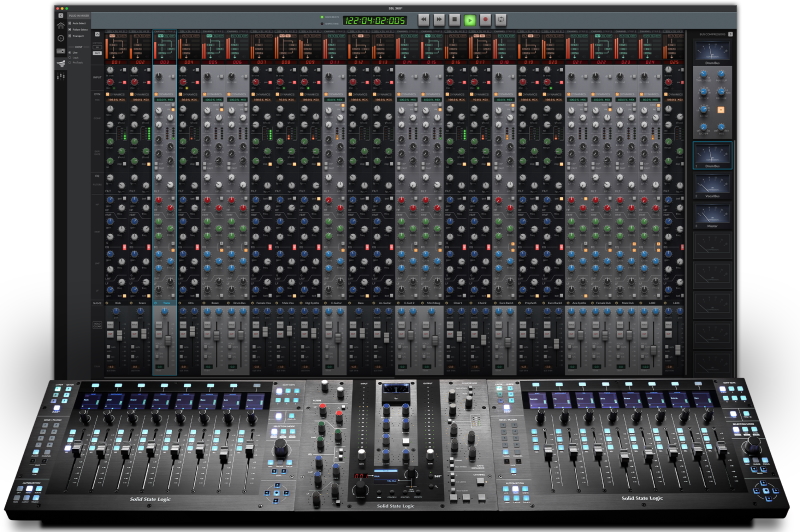The height and width of the screenshot is (532, 800).
Task: Click the top-right blue bus compressor knob
Action: tap(721, 75)
